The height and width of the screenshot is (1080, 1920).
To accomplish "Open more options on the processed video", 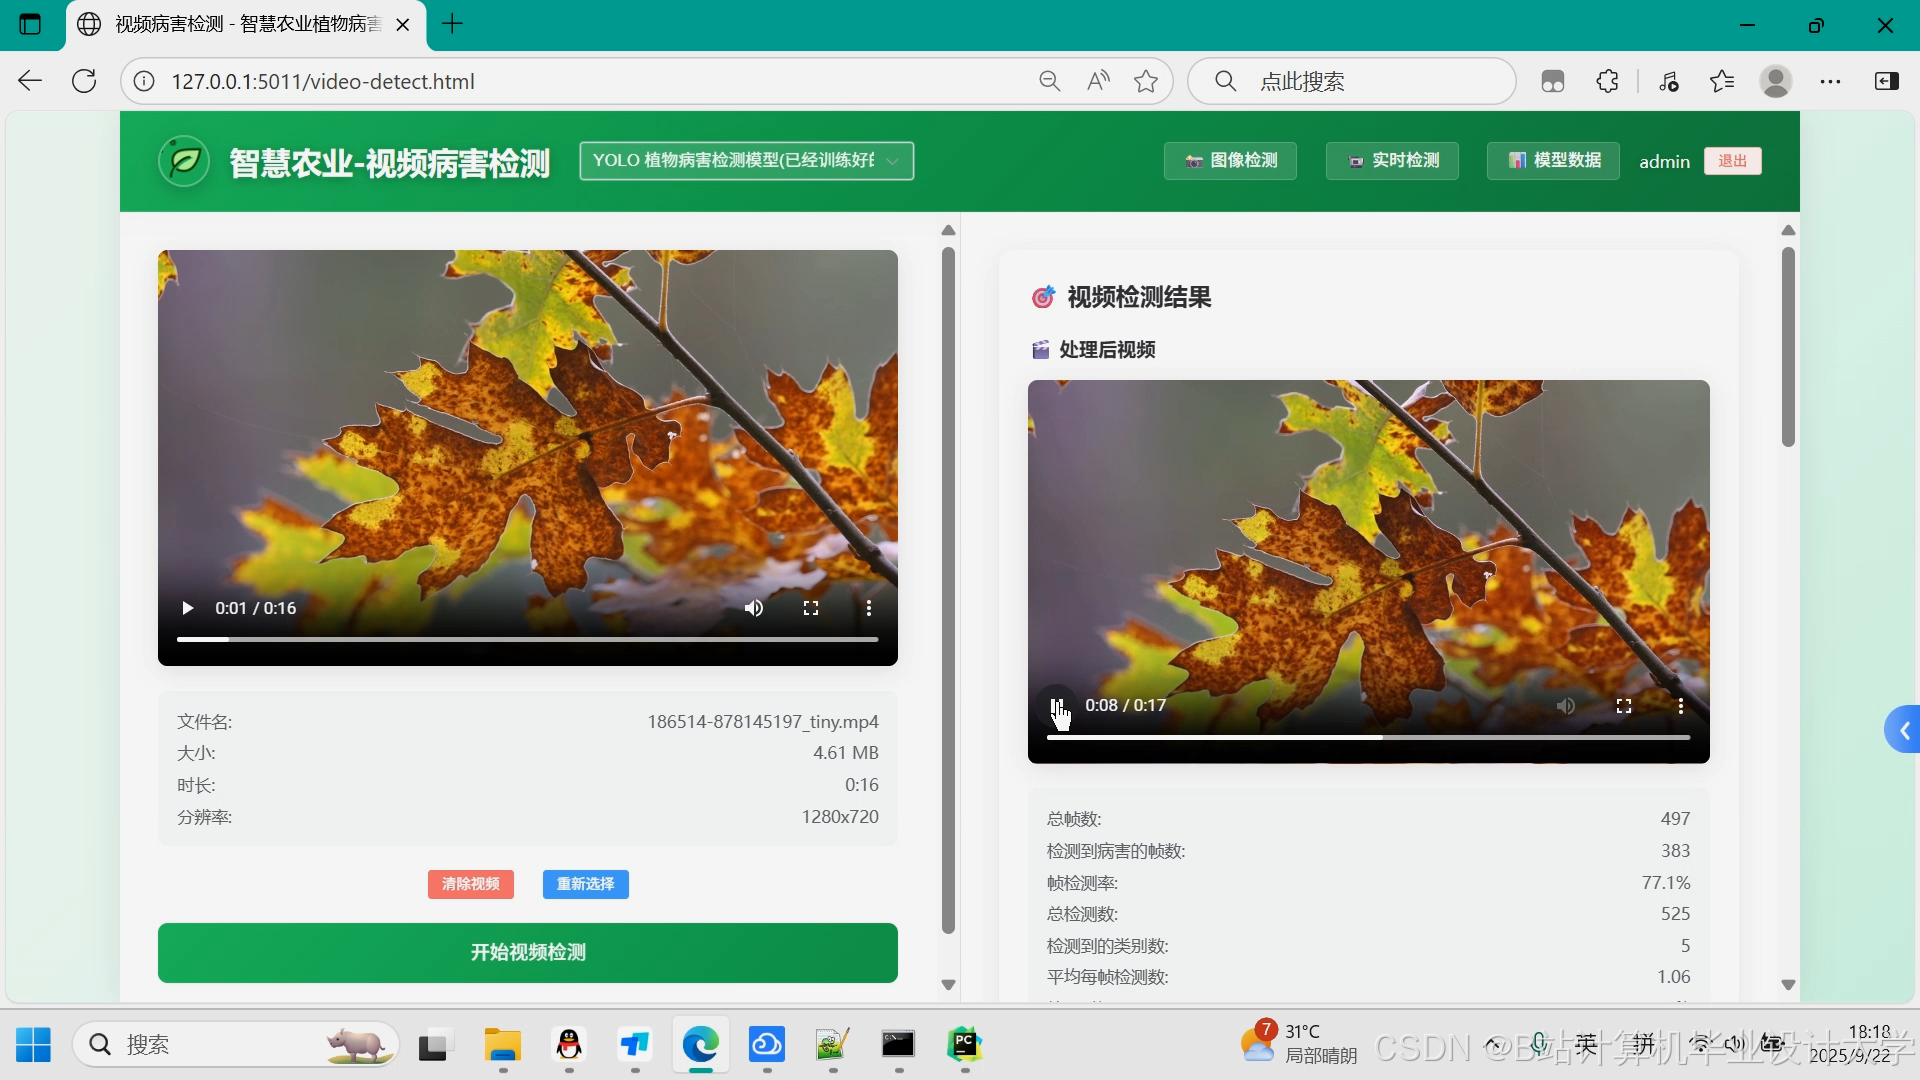I will pos(1681,706).
